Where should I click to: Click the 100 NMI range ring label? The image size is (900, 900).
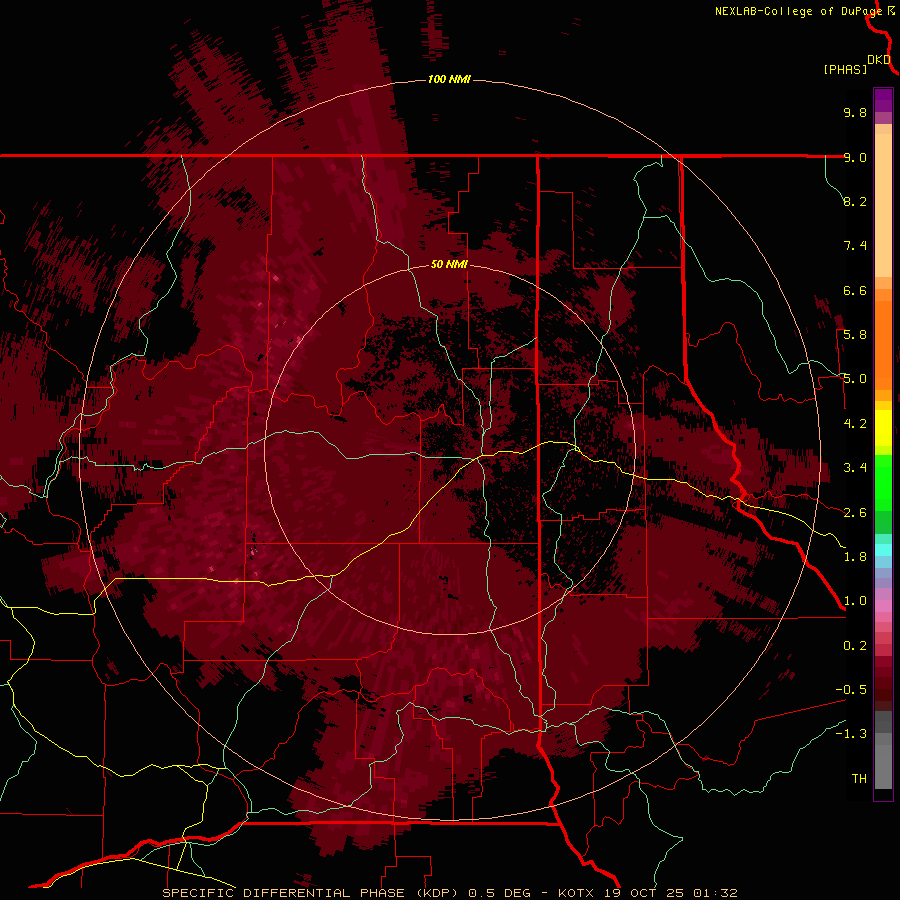[449, 79]
